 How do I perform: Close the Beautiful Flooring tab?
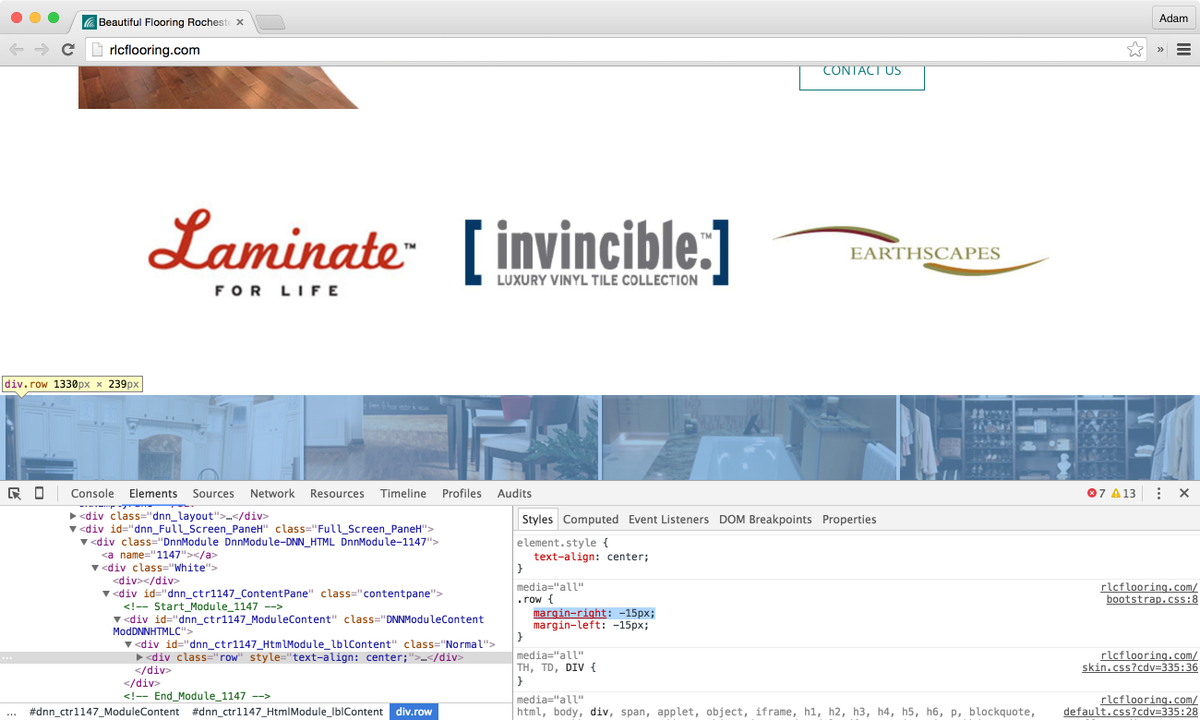(x=240, y=21)
